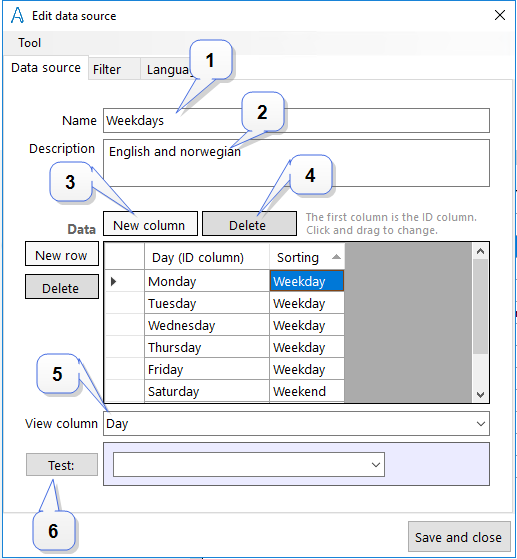
Task: Click the Test button
Action: [x=62, y=465]
